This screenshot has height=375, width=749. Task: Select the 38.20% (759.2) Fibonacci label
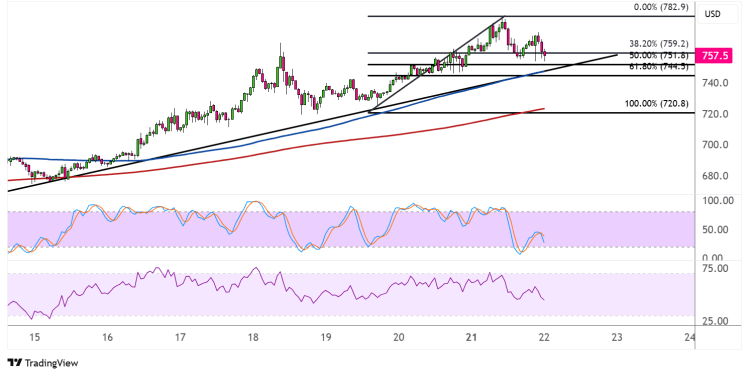point(659,44)
